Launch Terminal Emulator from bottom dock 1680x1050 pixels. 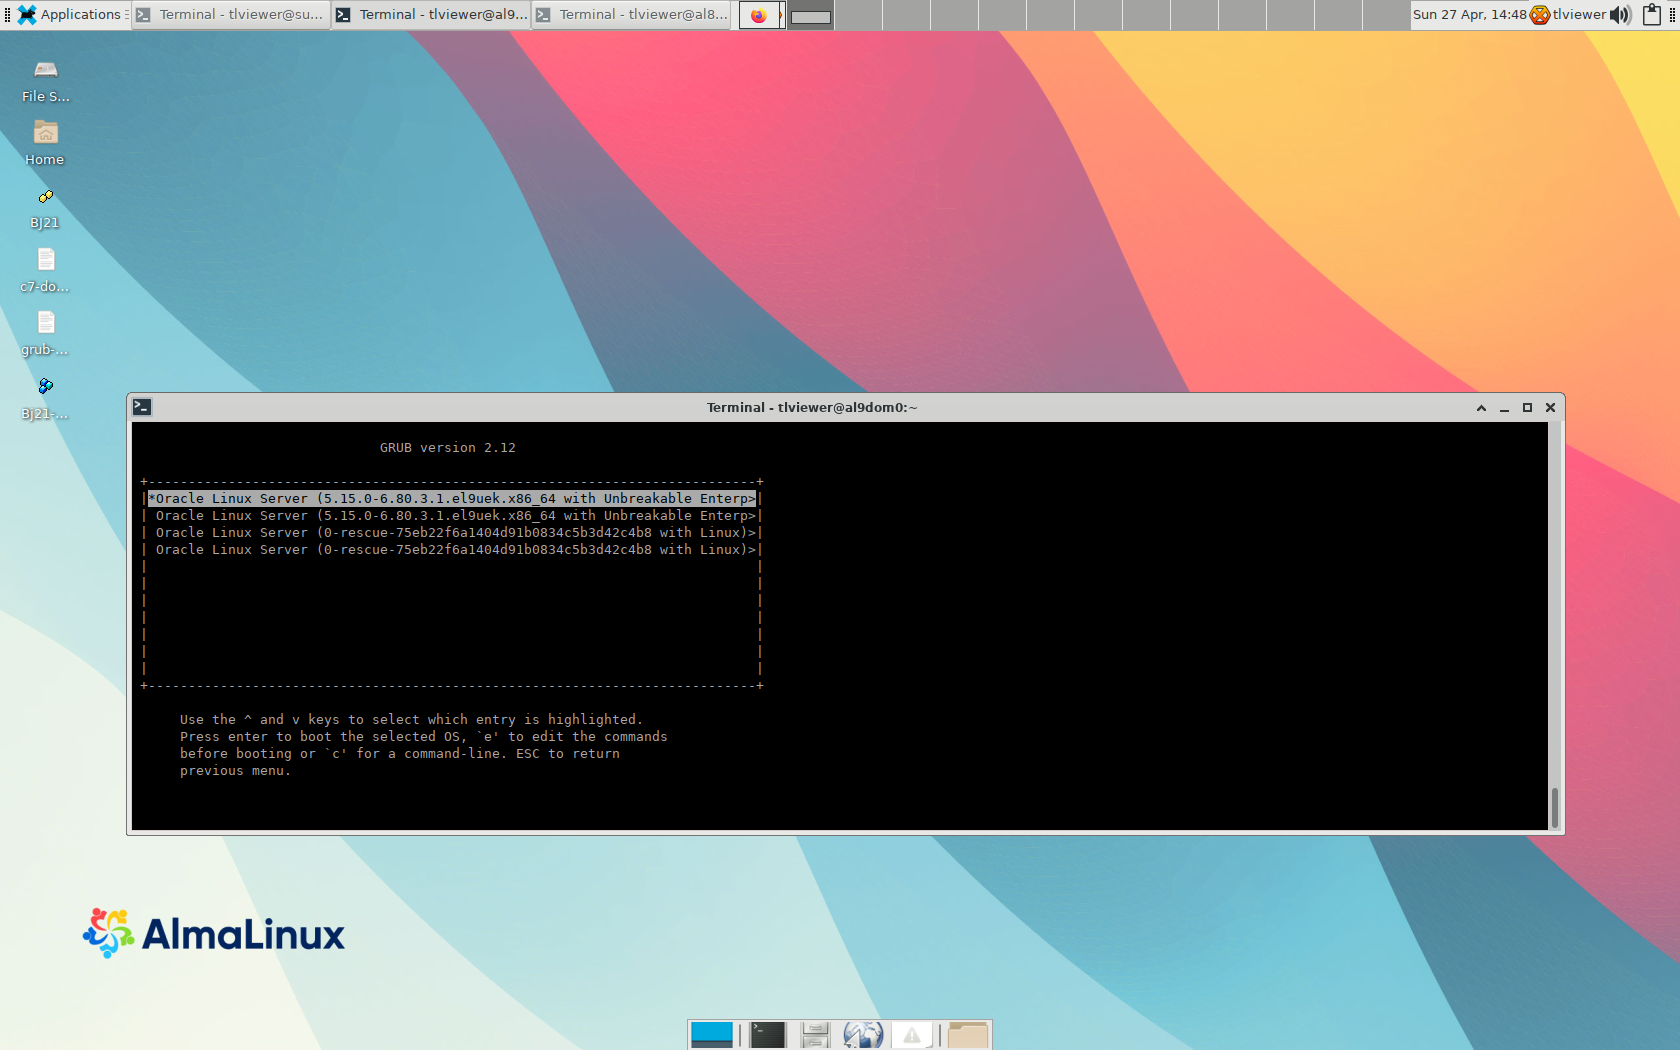[768, 1034]
